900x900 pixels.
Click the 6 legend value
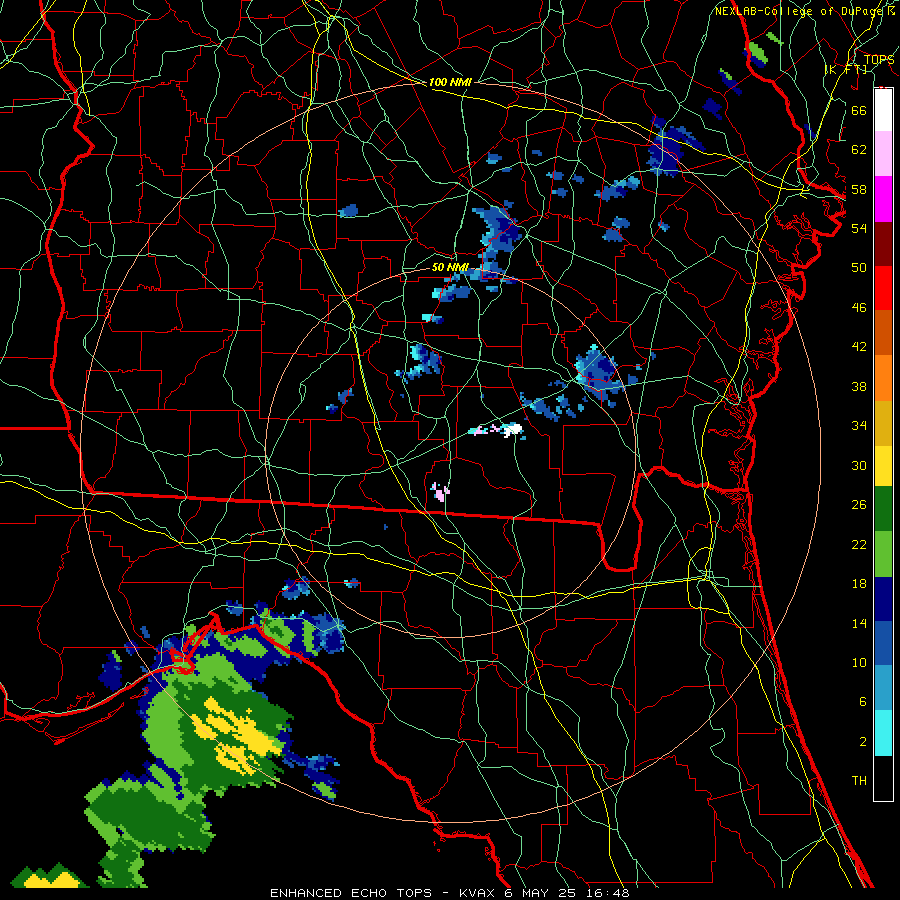point(862,702)
